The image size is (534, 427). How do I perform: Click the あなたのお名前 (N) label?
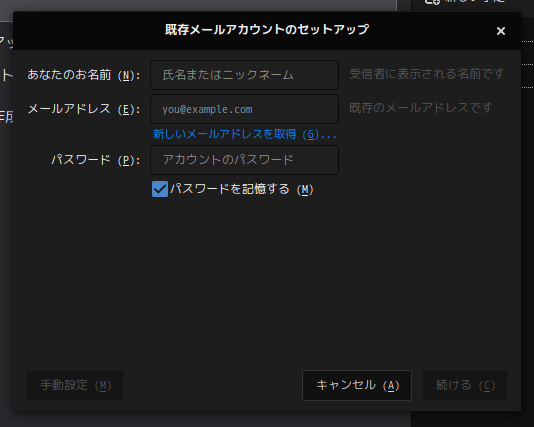coord(84,75)
